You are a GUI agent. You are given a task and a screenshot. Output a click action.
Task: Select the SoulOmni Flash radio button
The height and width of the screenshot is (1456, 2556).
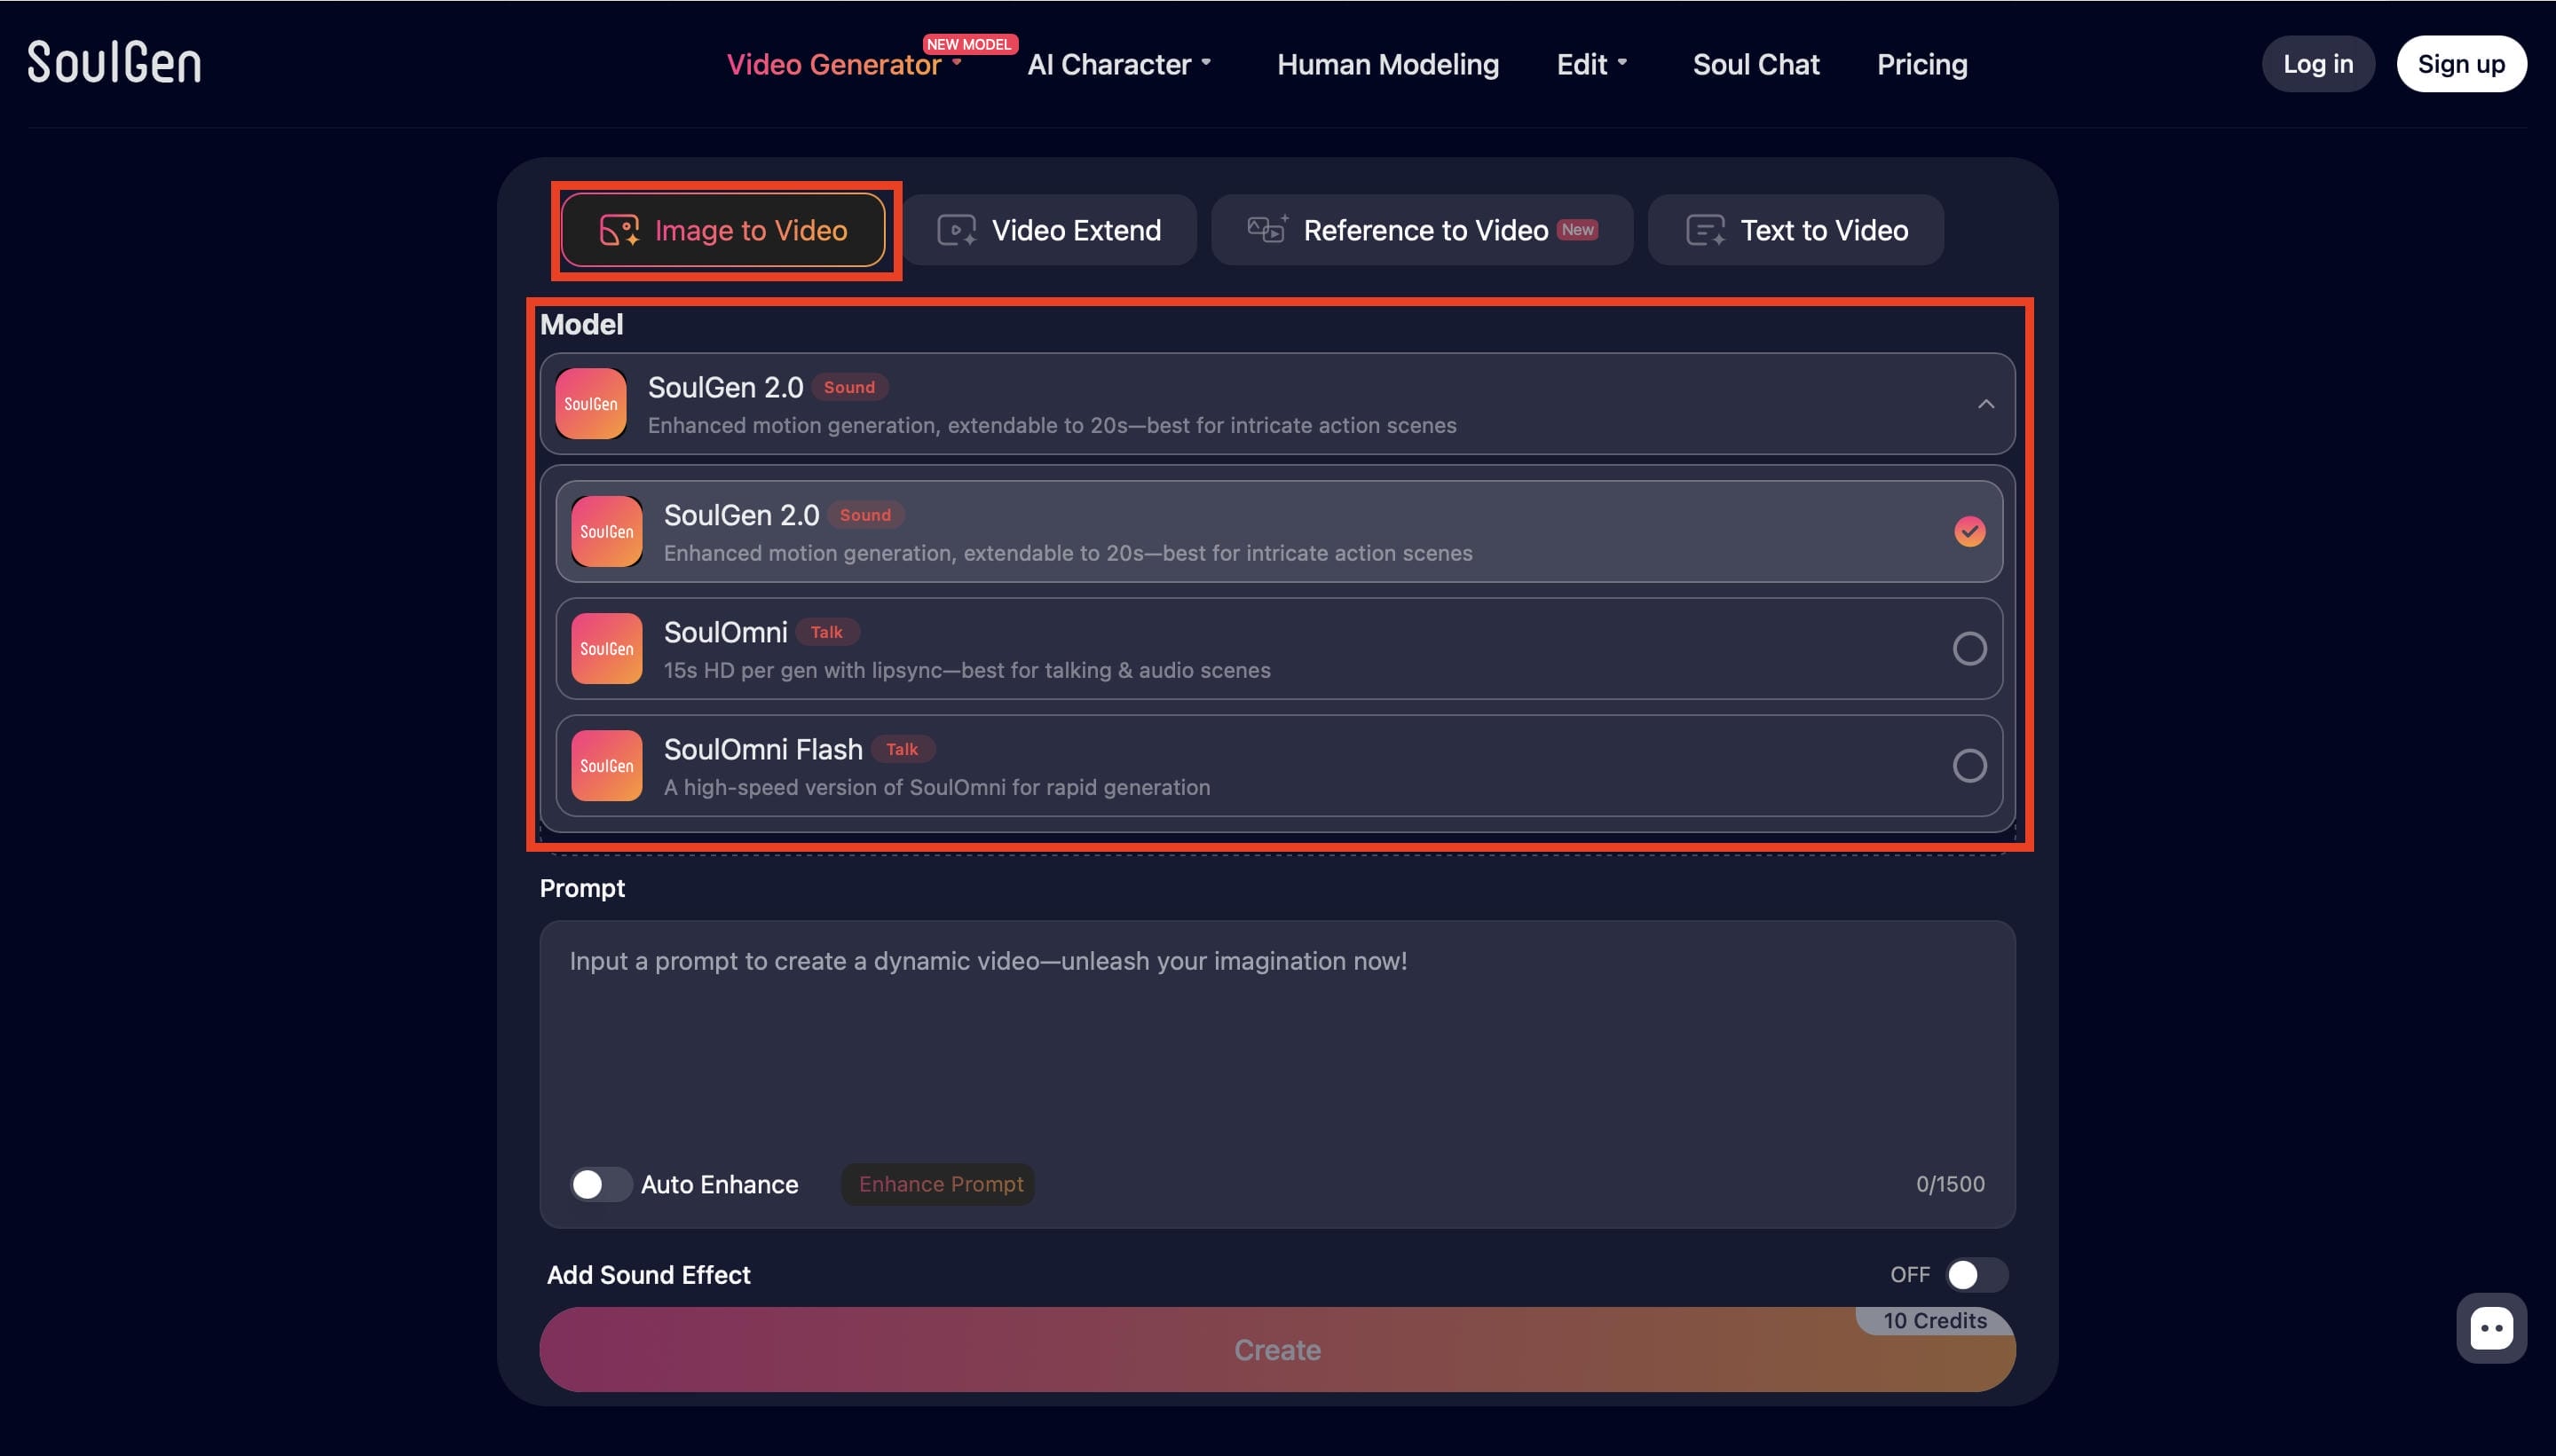[1969, 765]
